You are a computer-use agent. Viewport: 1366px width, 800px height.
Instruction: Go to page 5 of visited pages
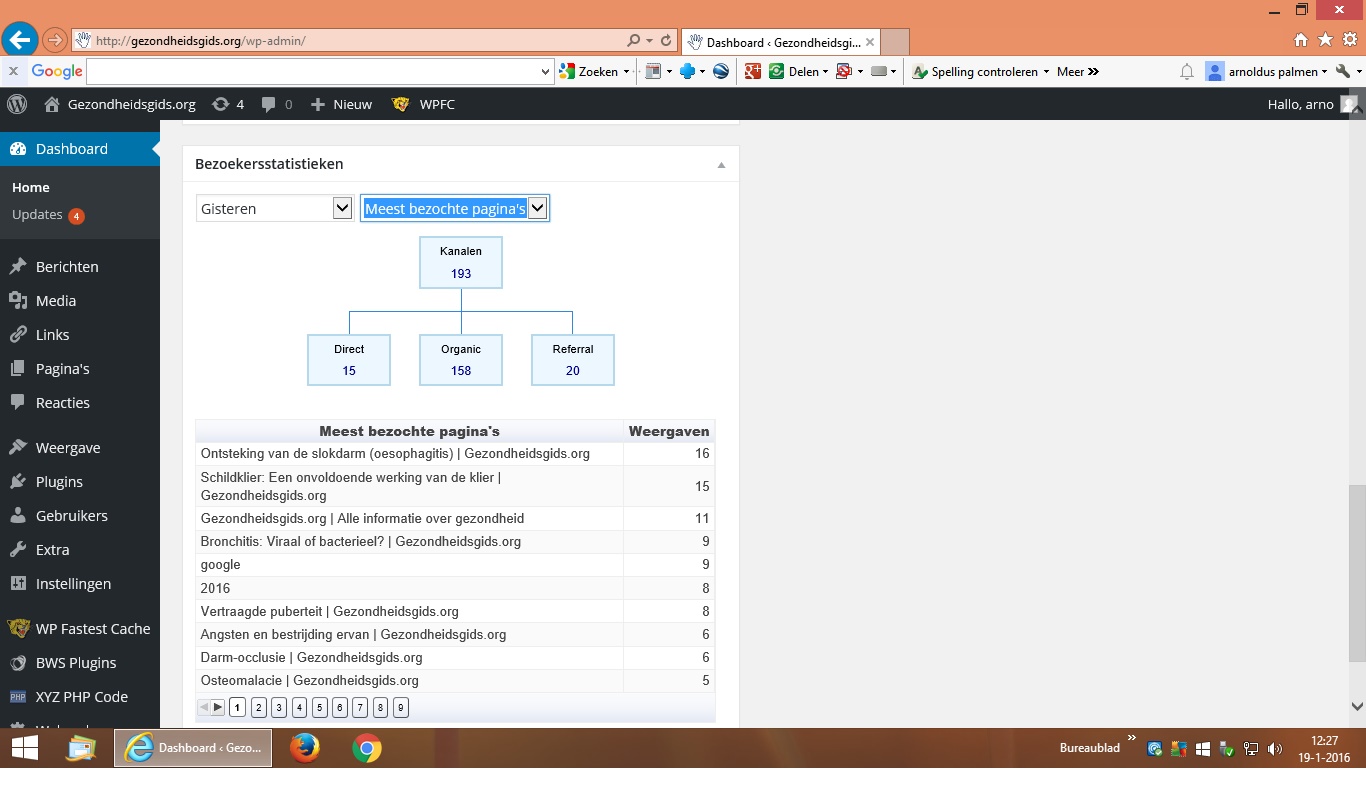(319, 708)
